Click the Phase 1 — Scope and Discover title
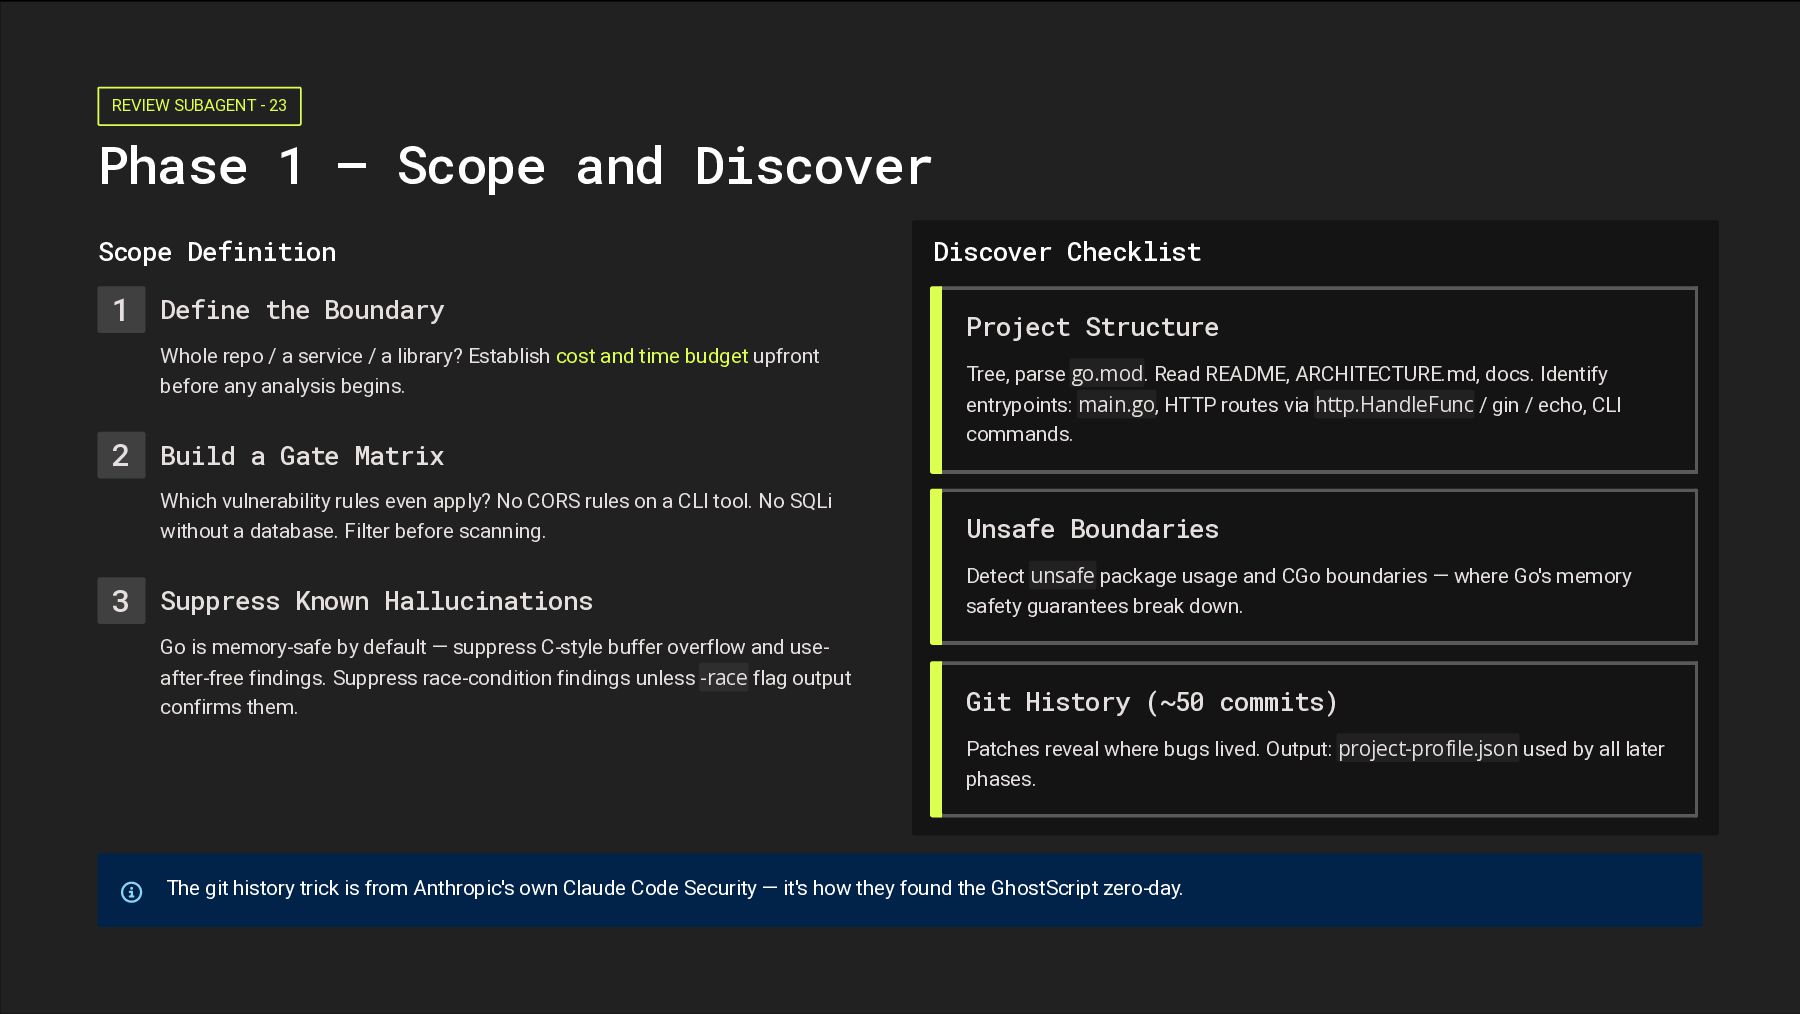The width and height of the screenshot is (1800, 1014). (x=515, y=166)
